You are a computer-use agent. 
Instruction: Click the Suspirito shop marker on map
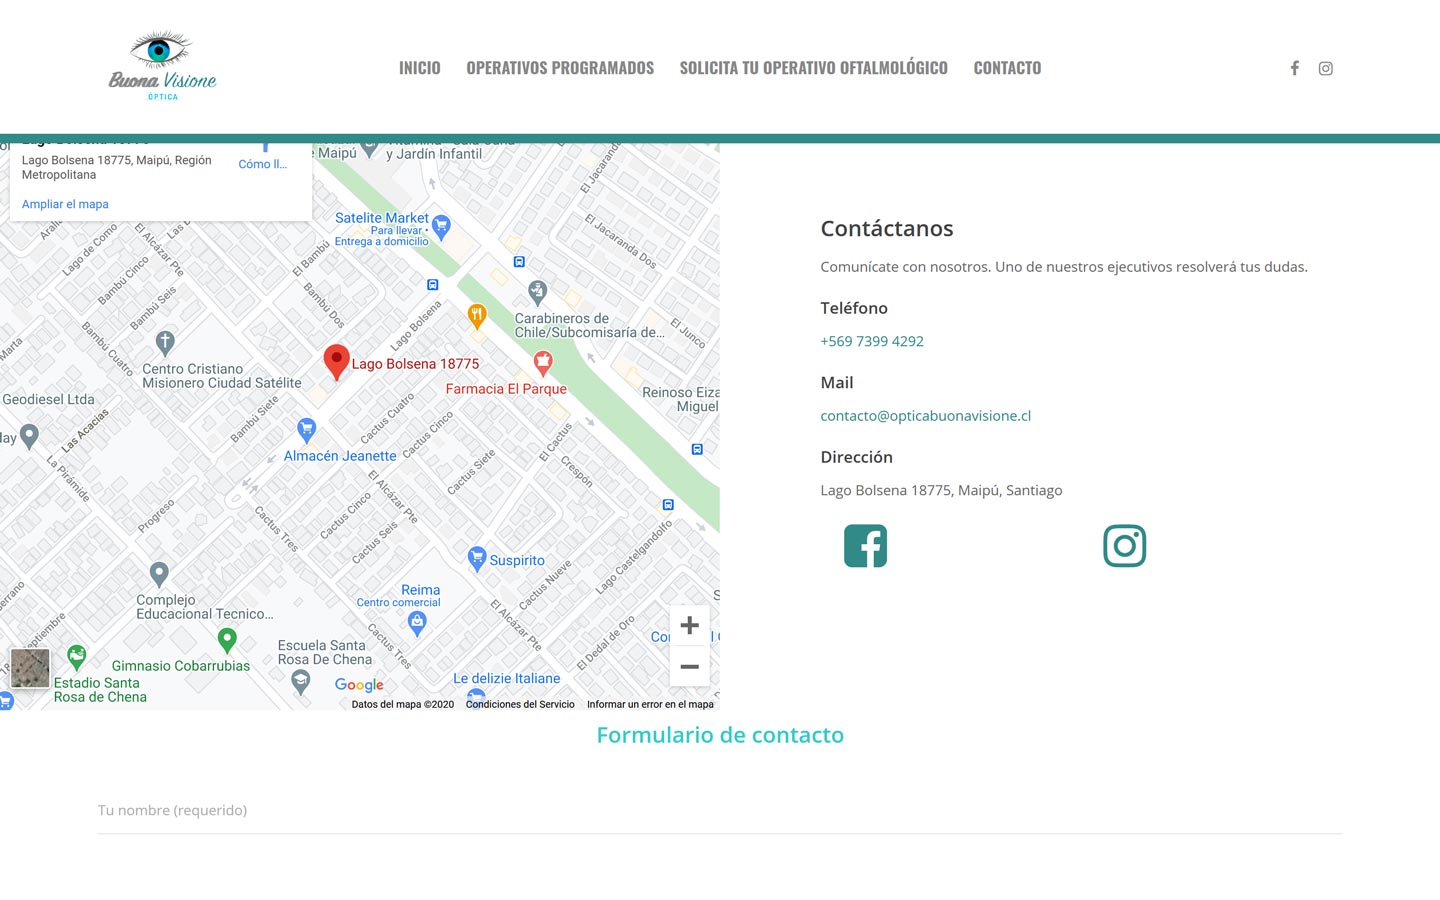coord(477,557)
